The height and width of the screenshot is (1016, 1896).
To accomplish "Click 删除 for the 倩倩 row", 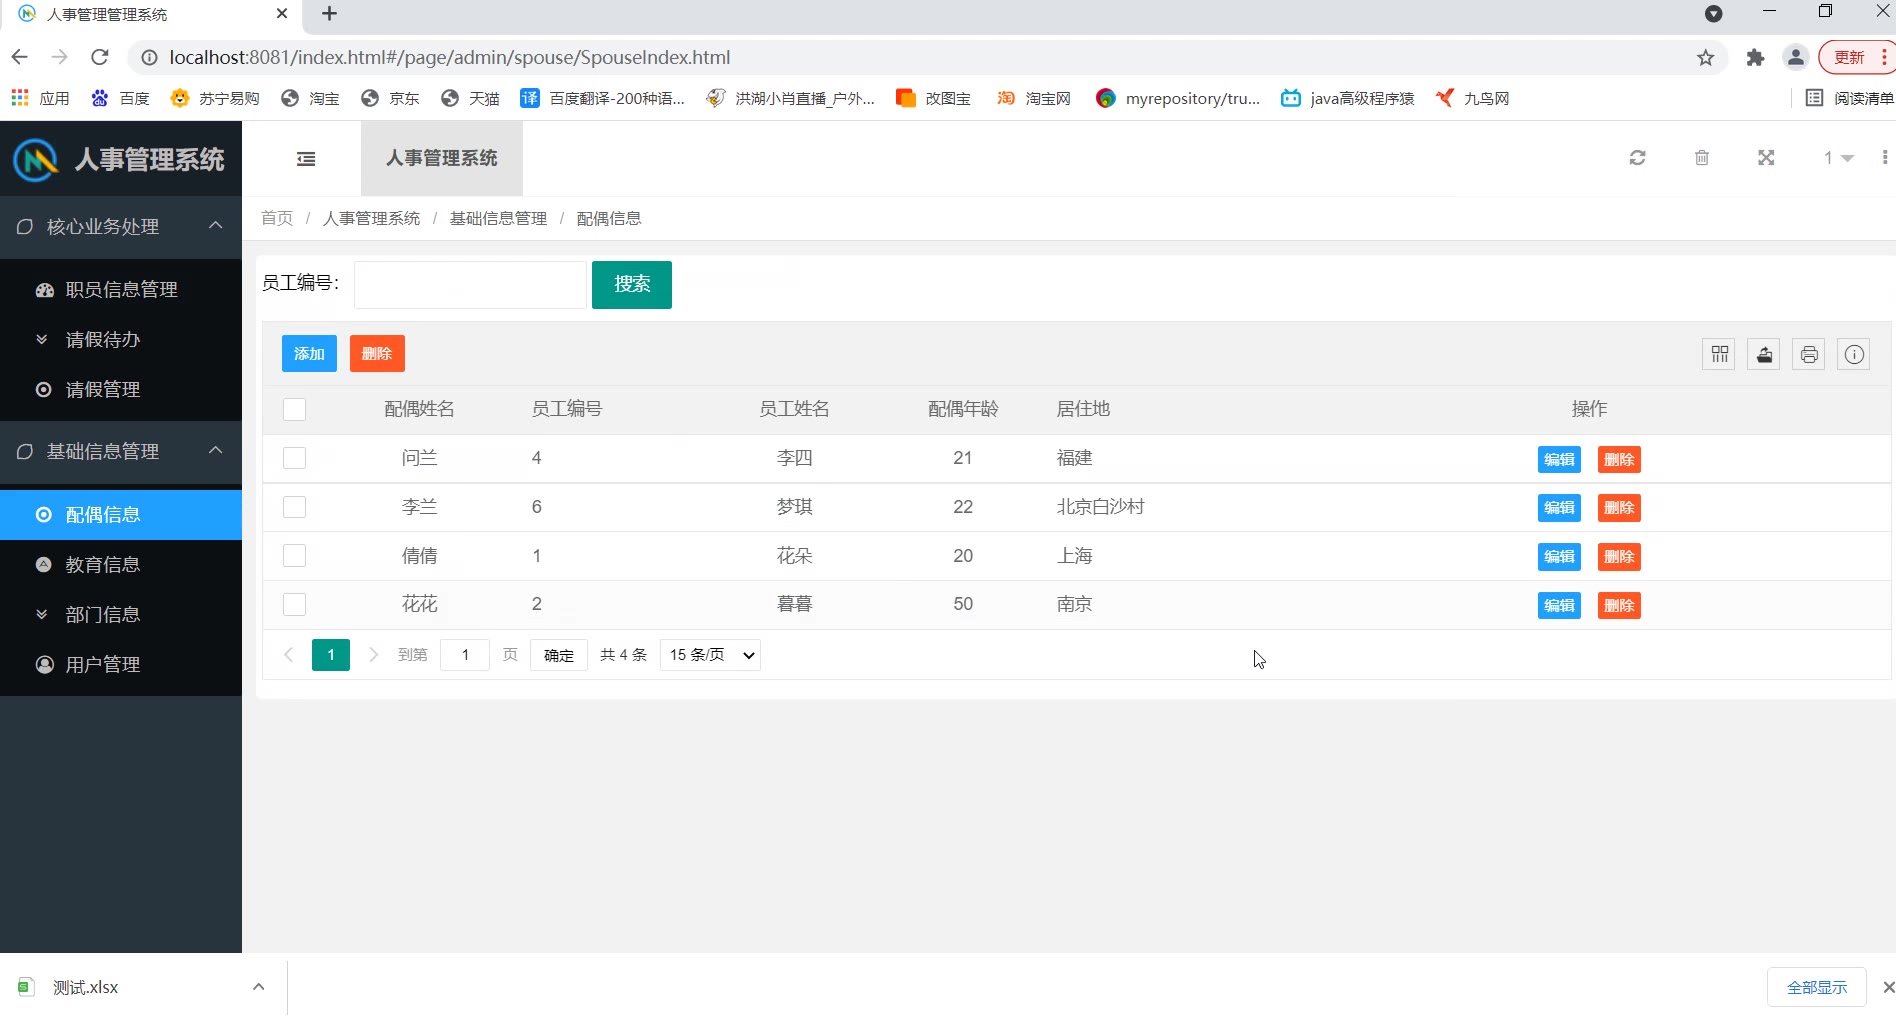I will click(1619, 557).
